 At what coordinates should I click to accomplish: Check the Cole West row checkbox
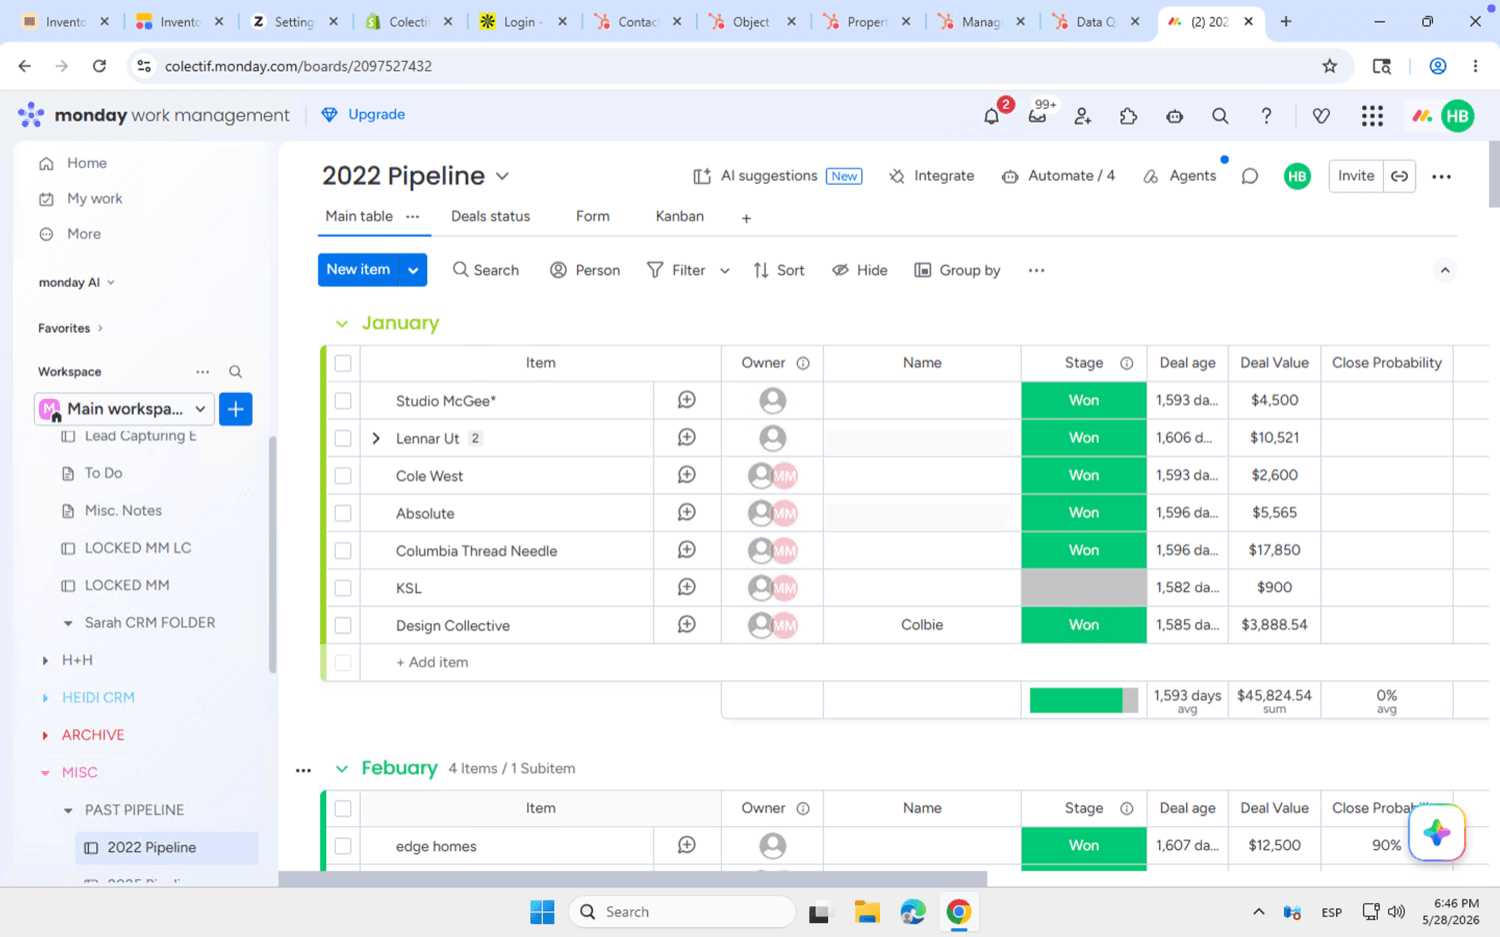(343, 475)
